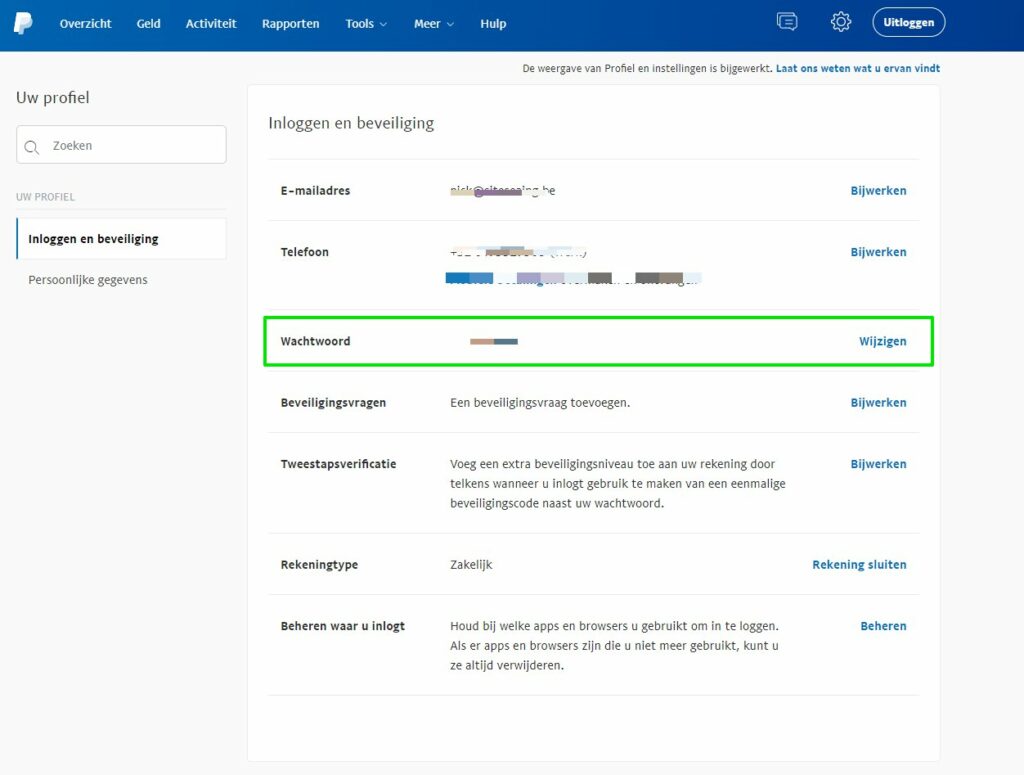This screenshot has height=775, width=1024.
Task: Click the 'UW PROFIEL' section label
Action: pyautogui.click(x=45, y=197)
